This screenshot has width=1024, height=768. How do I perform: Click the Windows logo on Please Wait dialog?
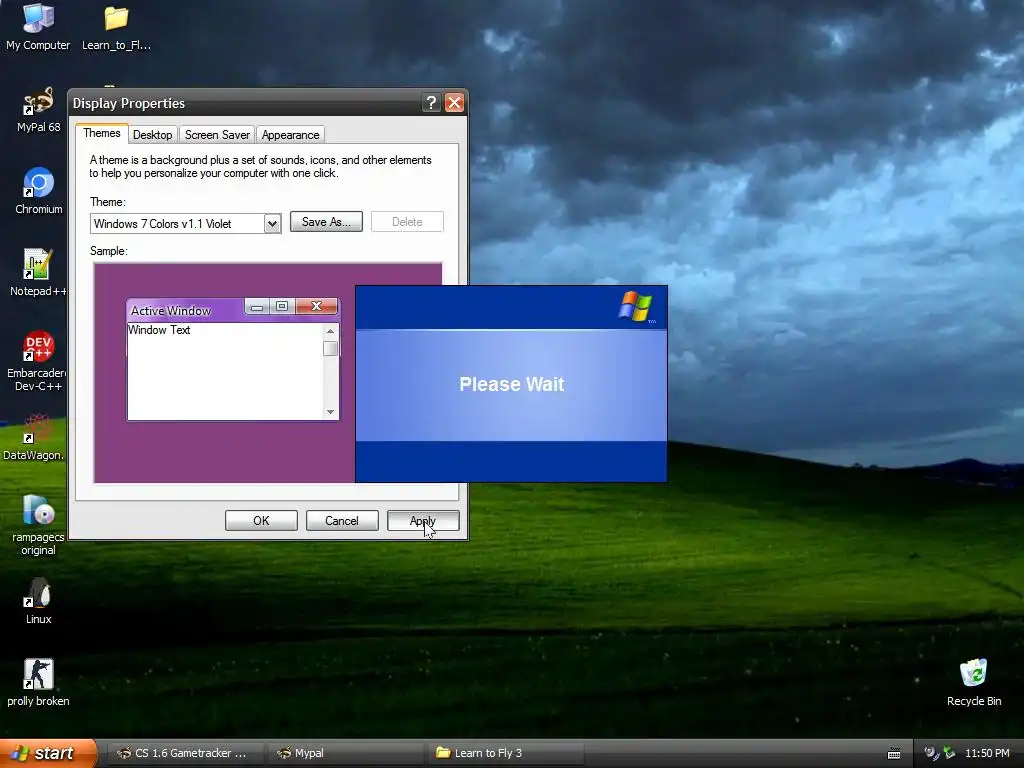635,307
